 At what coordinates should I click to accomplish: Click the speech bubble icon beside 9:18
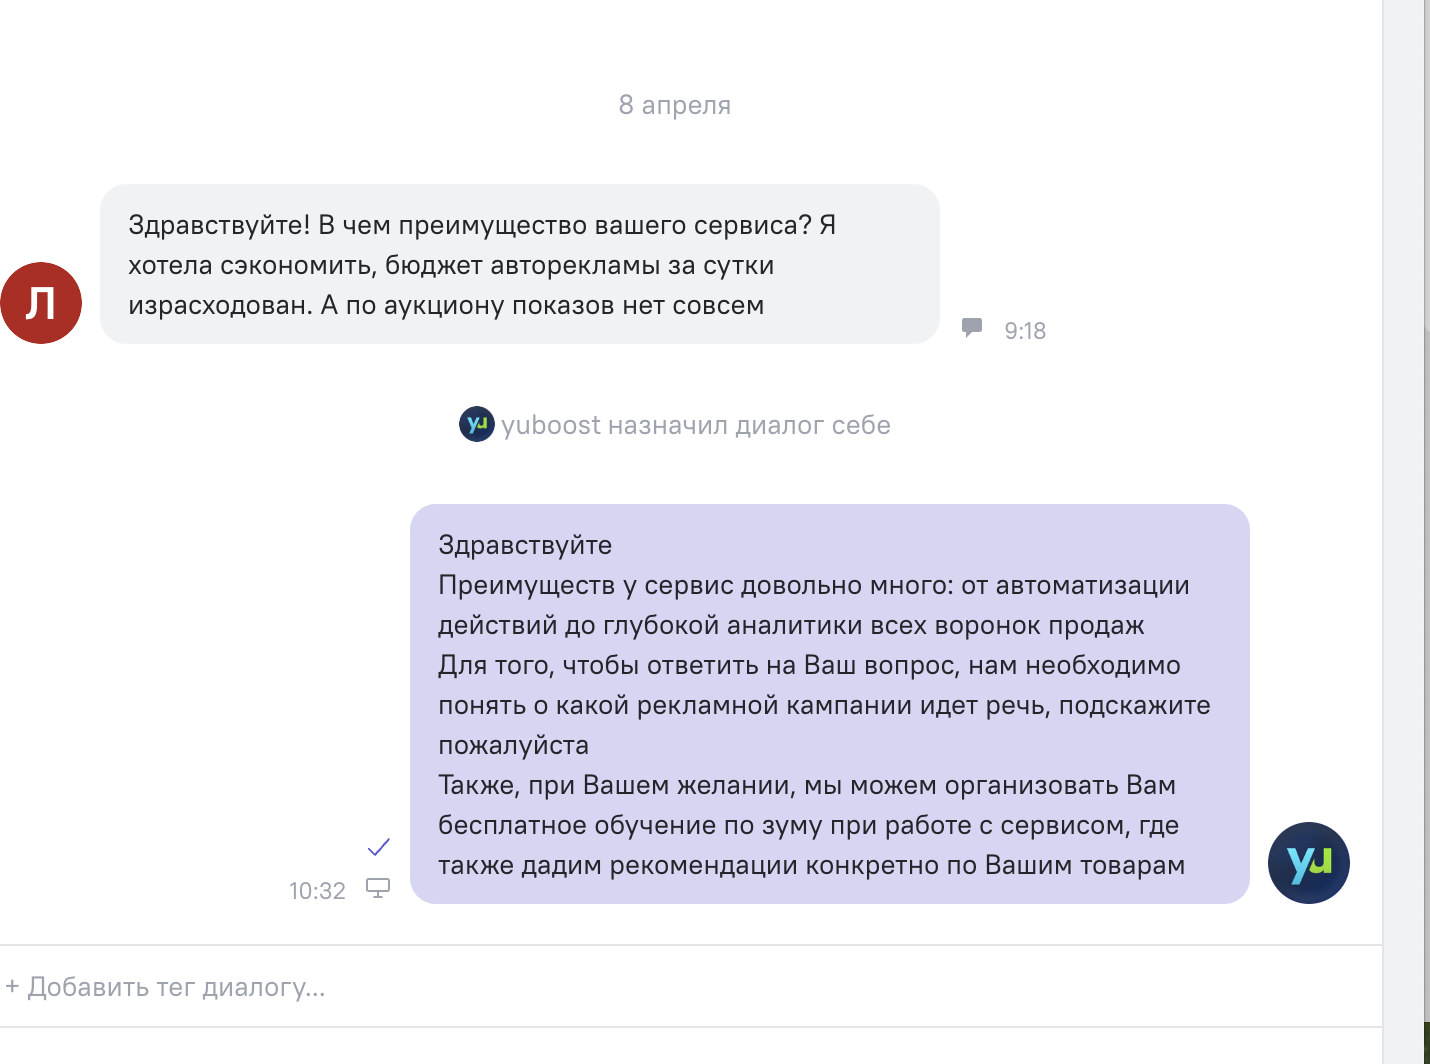[971, 328]
